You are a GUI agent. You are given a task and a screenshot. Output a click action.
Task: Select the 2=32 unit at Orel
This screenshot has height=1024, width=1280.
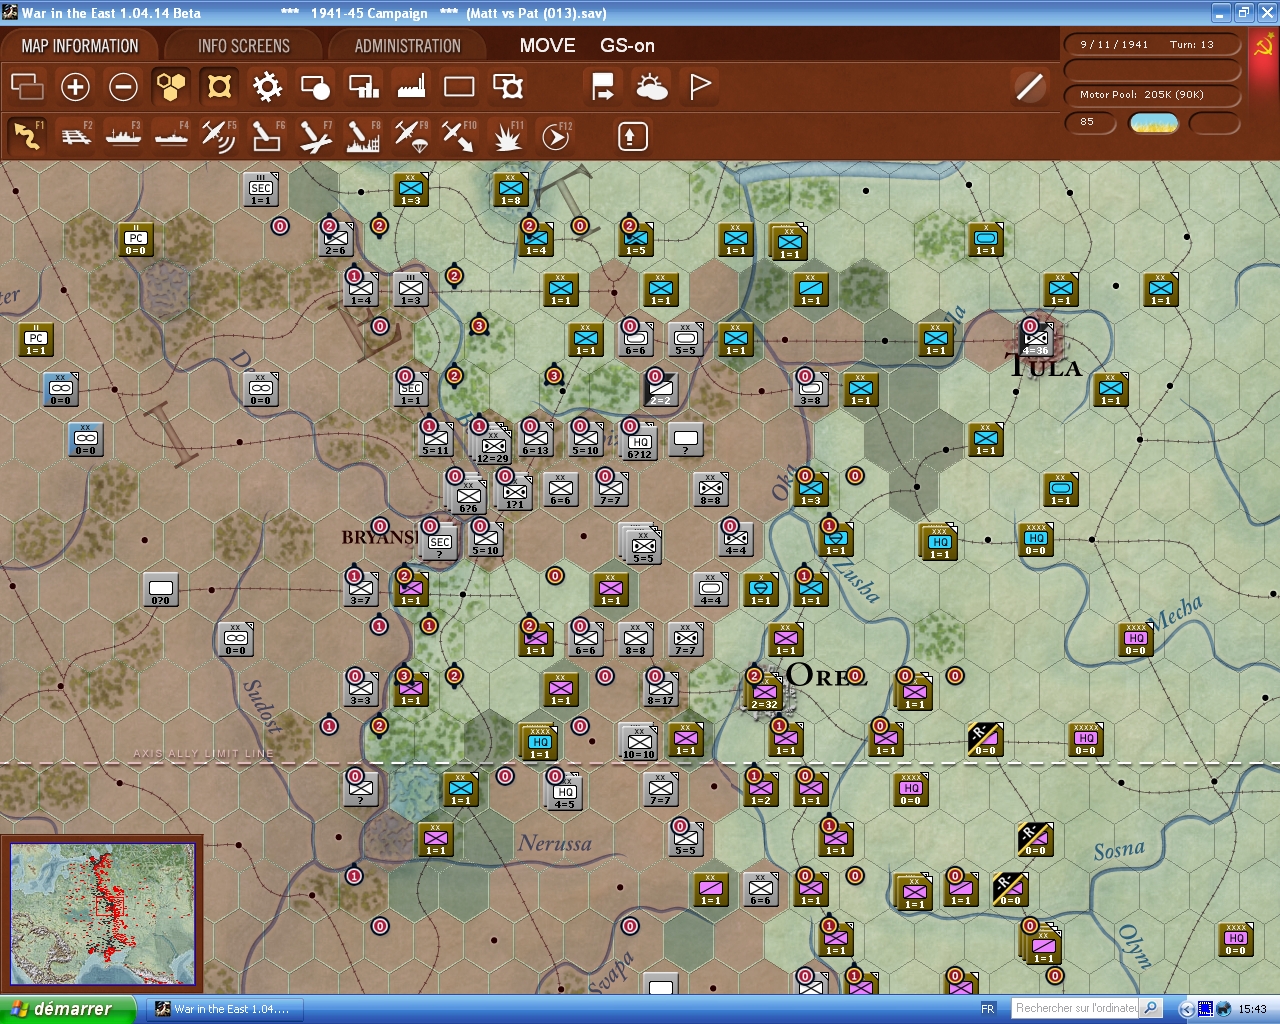click(765, 691)
